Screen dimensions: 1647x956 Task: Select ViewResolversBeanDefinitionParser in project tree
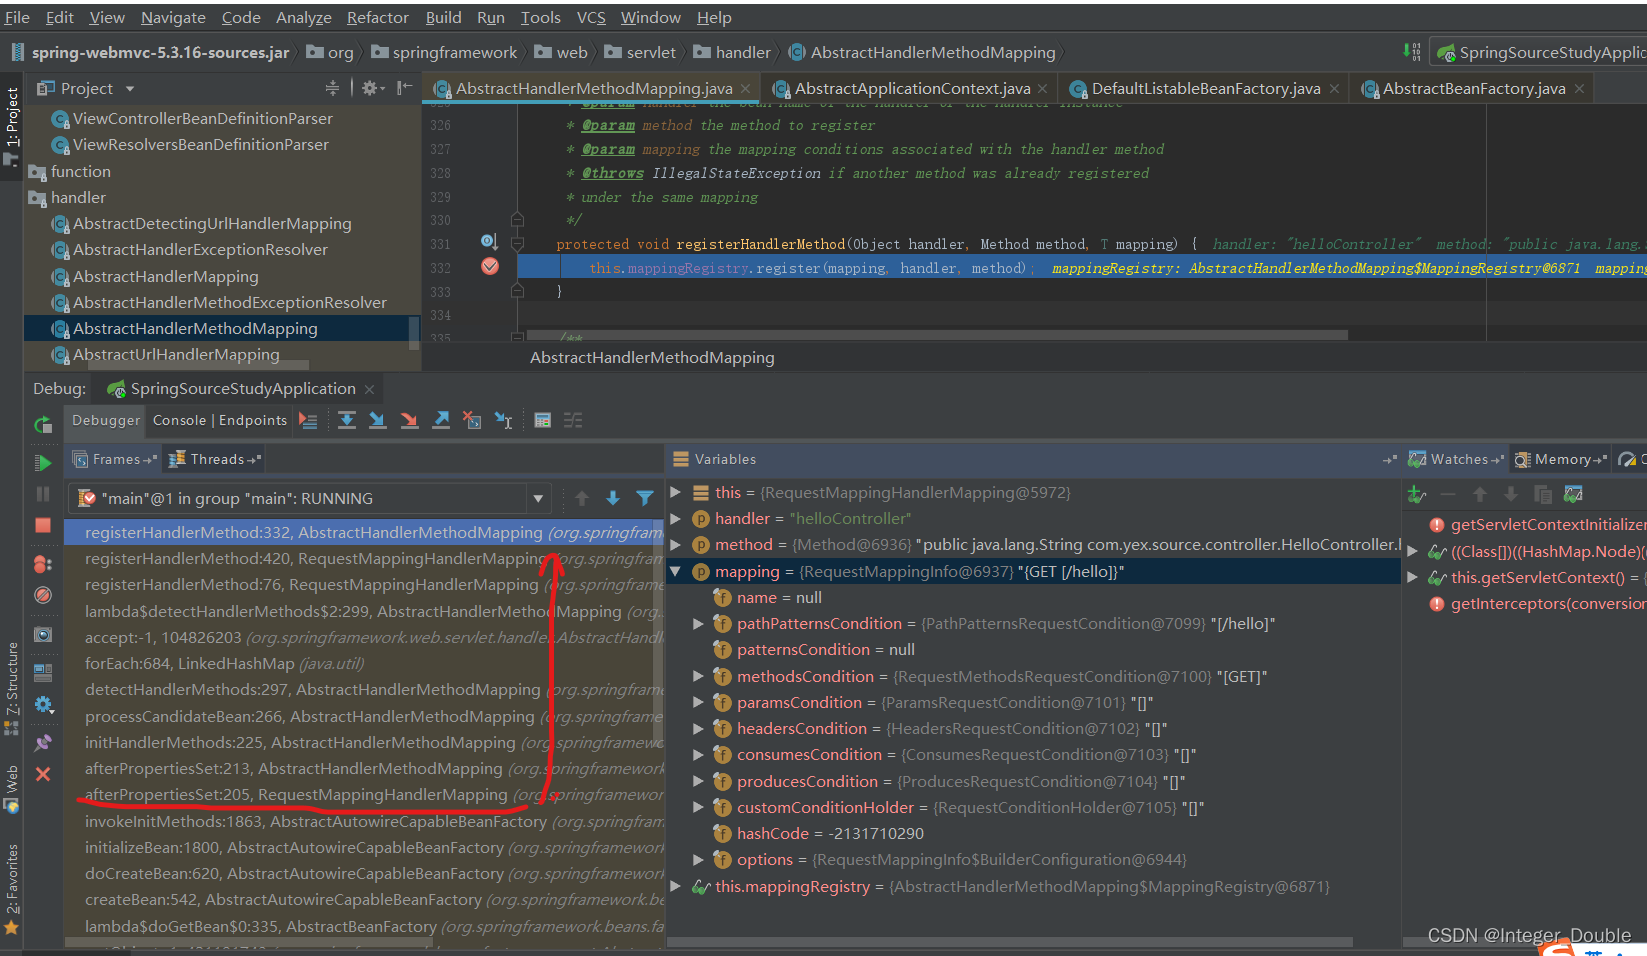tap(200, 144)
